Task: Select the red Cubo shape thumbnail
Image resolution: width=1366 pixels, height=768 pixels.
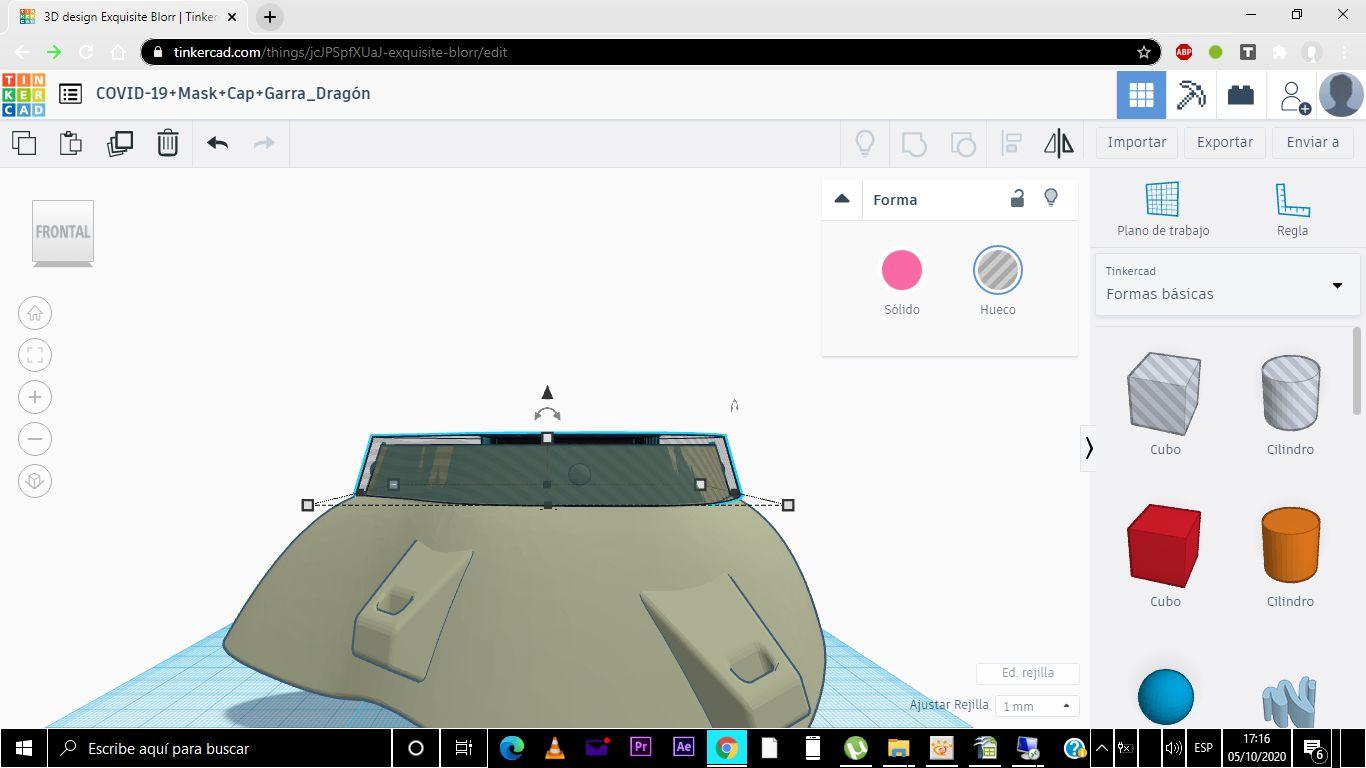Action: pyautogui.click(x=1164, y=546)
